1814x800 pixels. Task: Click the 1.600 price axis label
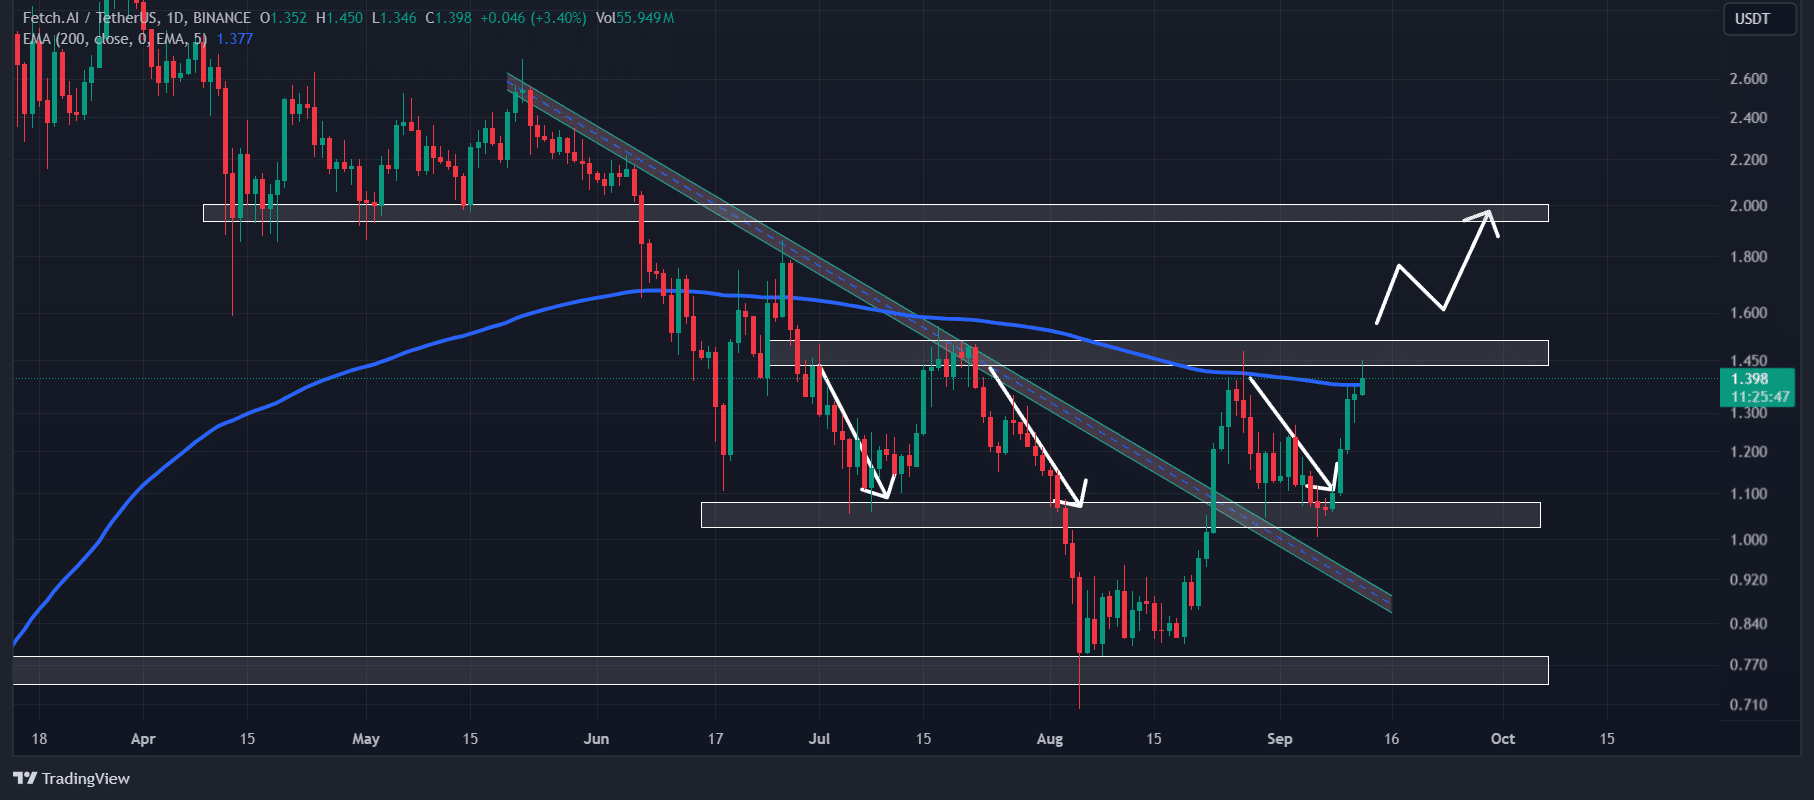1748,313
